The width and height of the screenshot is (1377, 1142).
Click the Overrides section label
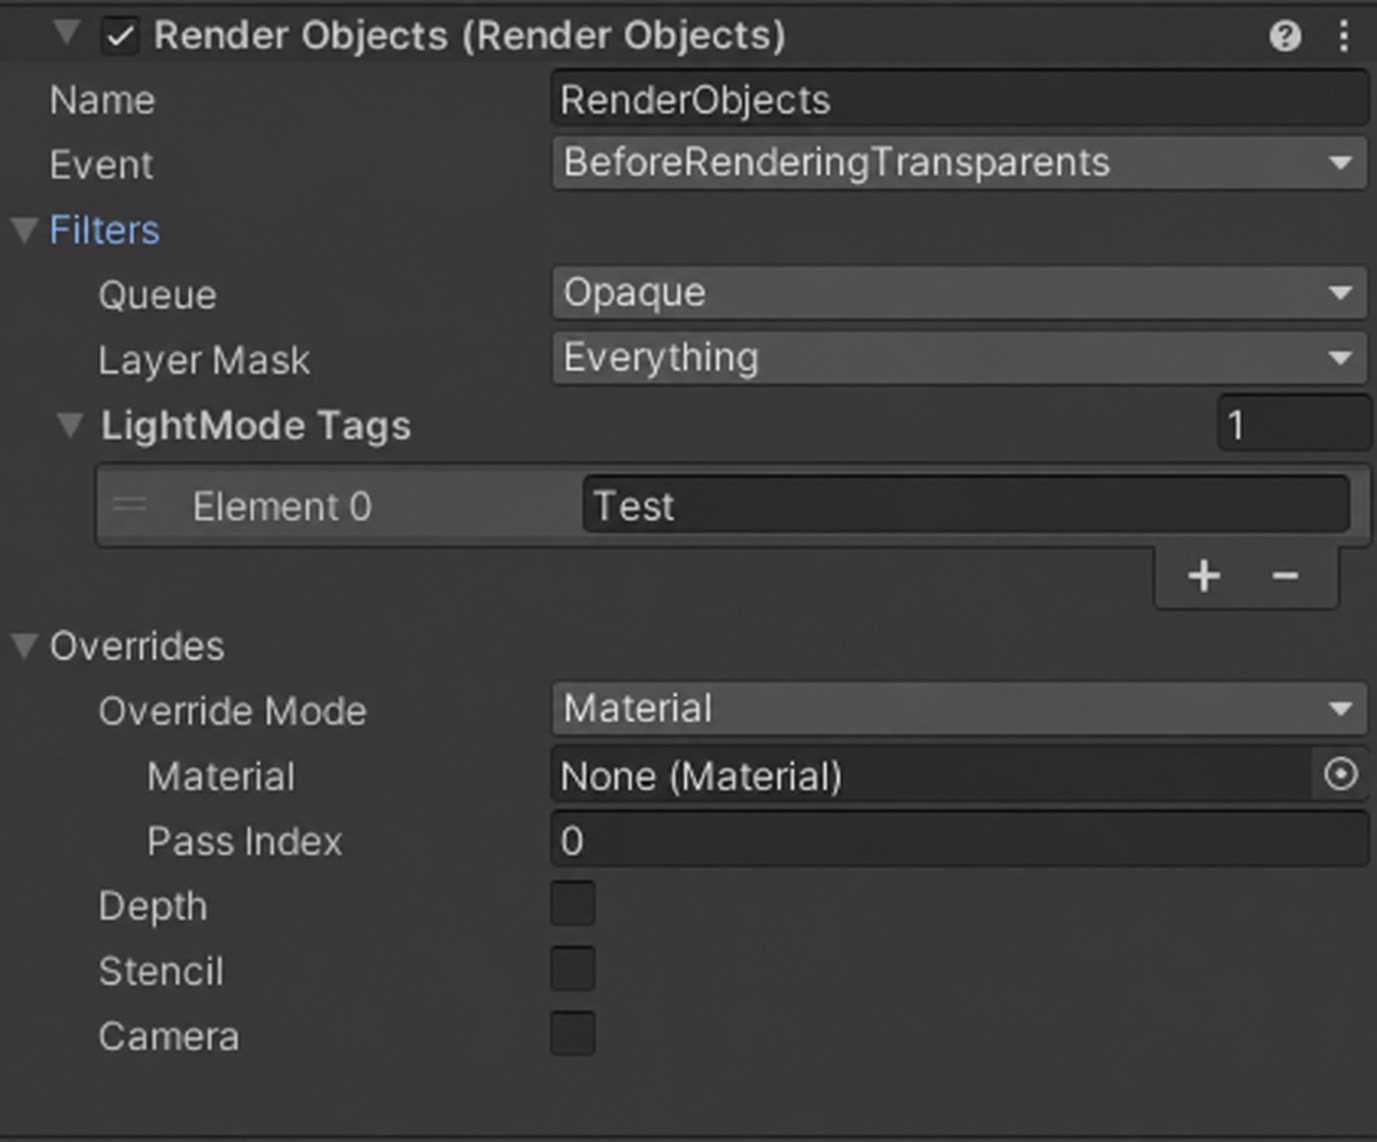(137, 646)
